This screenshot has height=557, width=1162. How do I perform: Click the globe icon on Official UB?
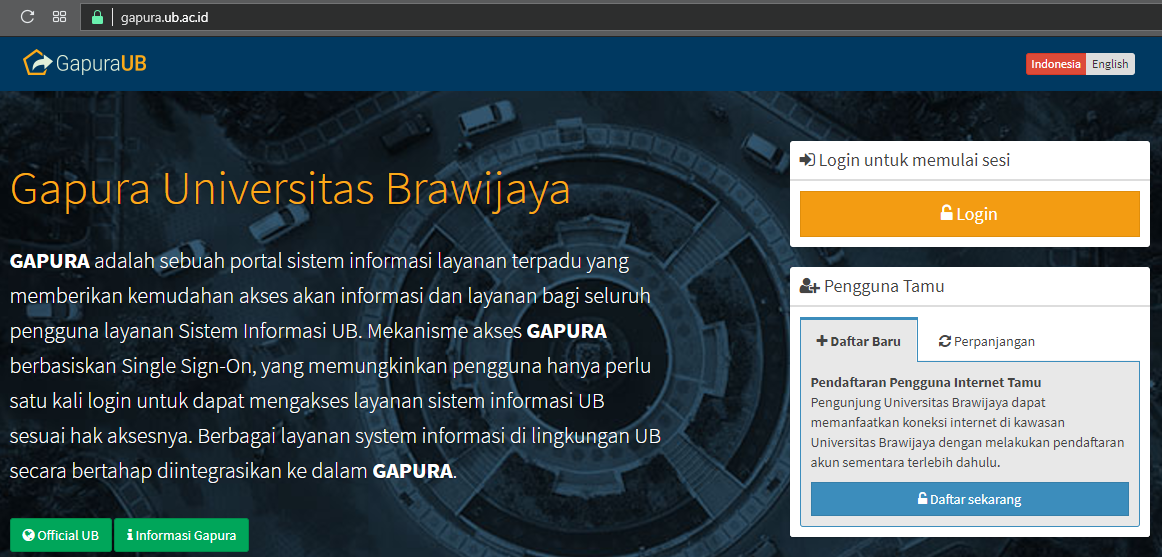click(x=29, y=536)
